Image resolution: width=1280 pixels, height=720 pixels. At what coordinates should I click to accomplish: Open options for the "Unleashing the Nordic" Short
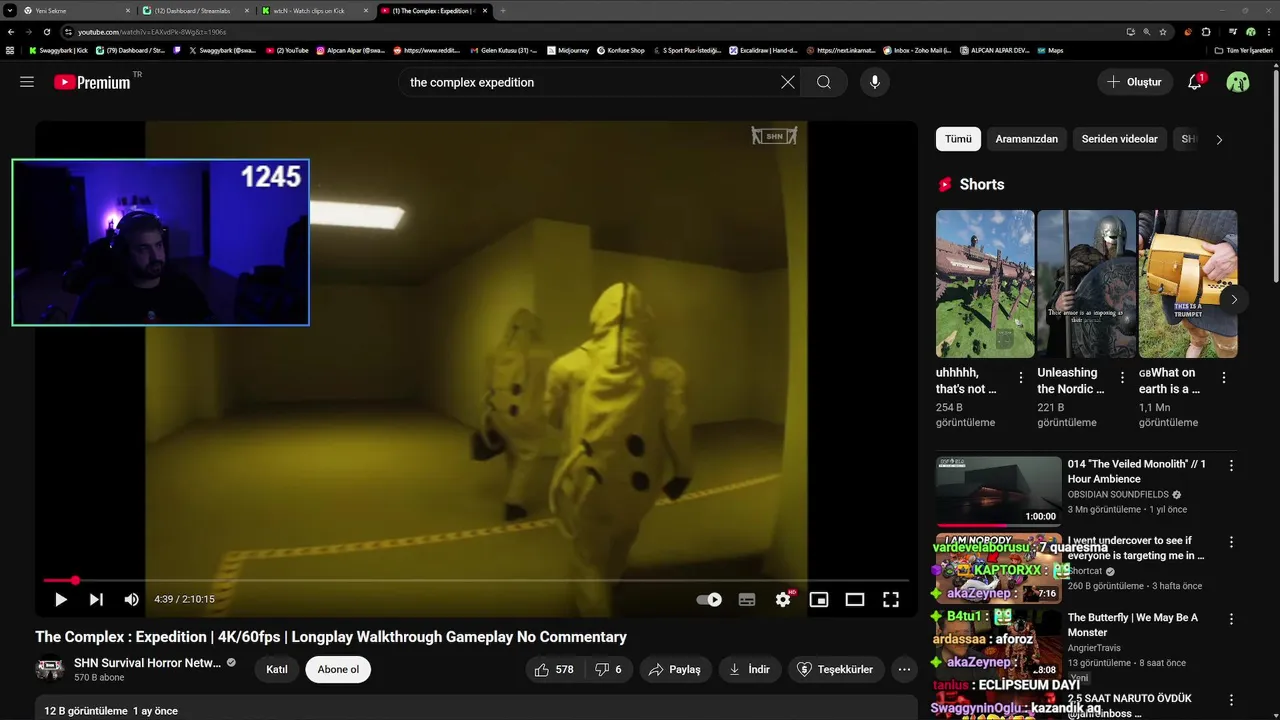pyautogui.click(x=1122, y=378)
